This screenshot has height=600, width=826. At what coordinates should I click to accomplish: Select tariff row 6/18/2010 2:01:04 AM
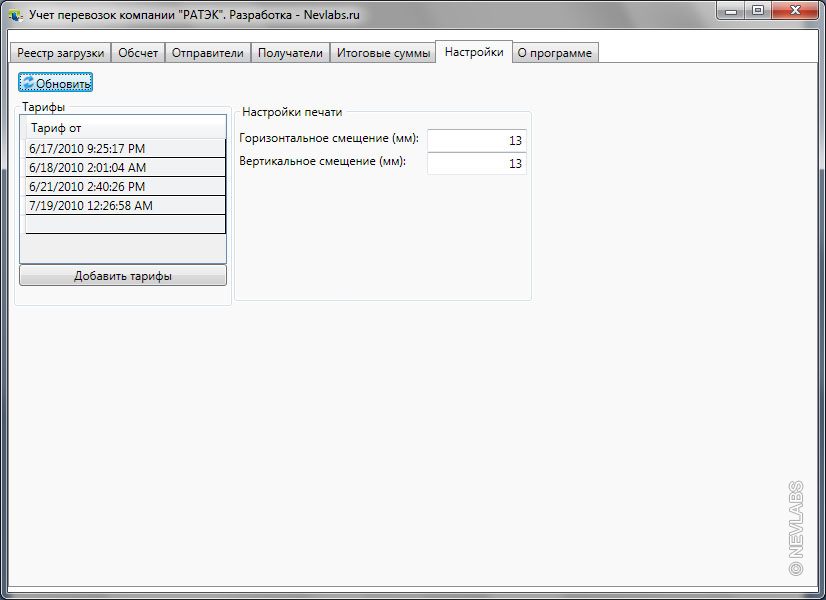pos(122,168)
